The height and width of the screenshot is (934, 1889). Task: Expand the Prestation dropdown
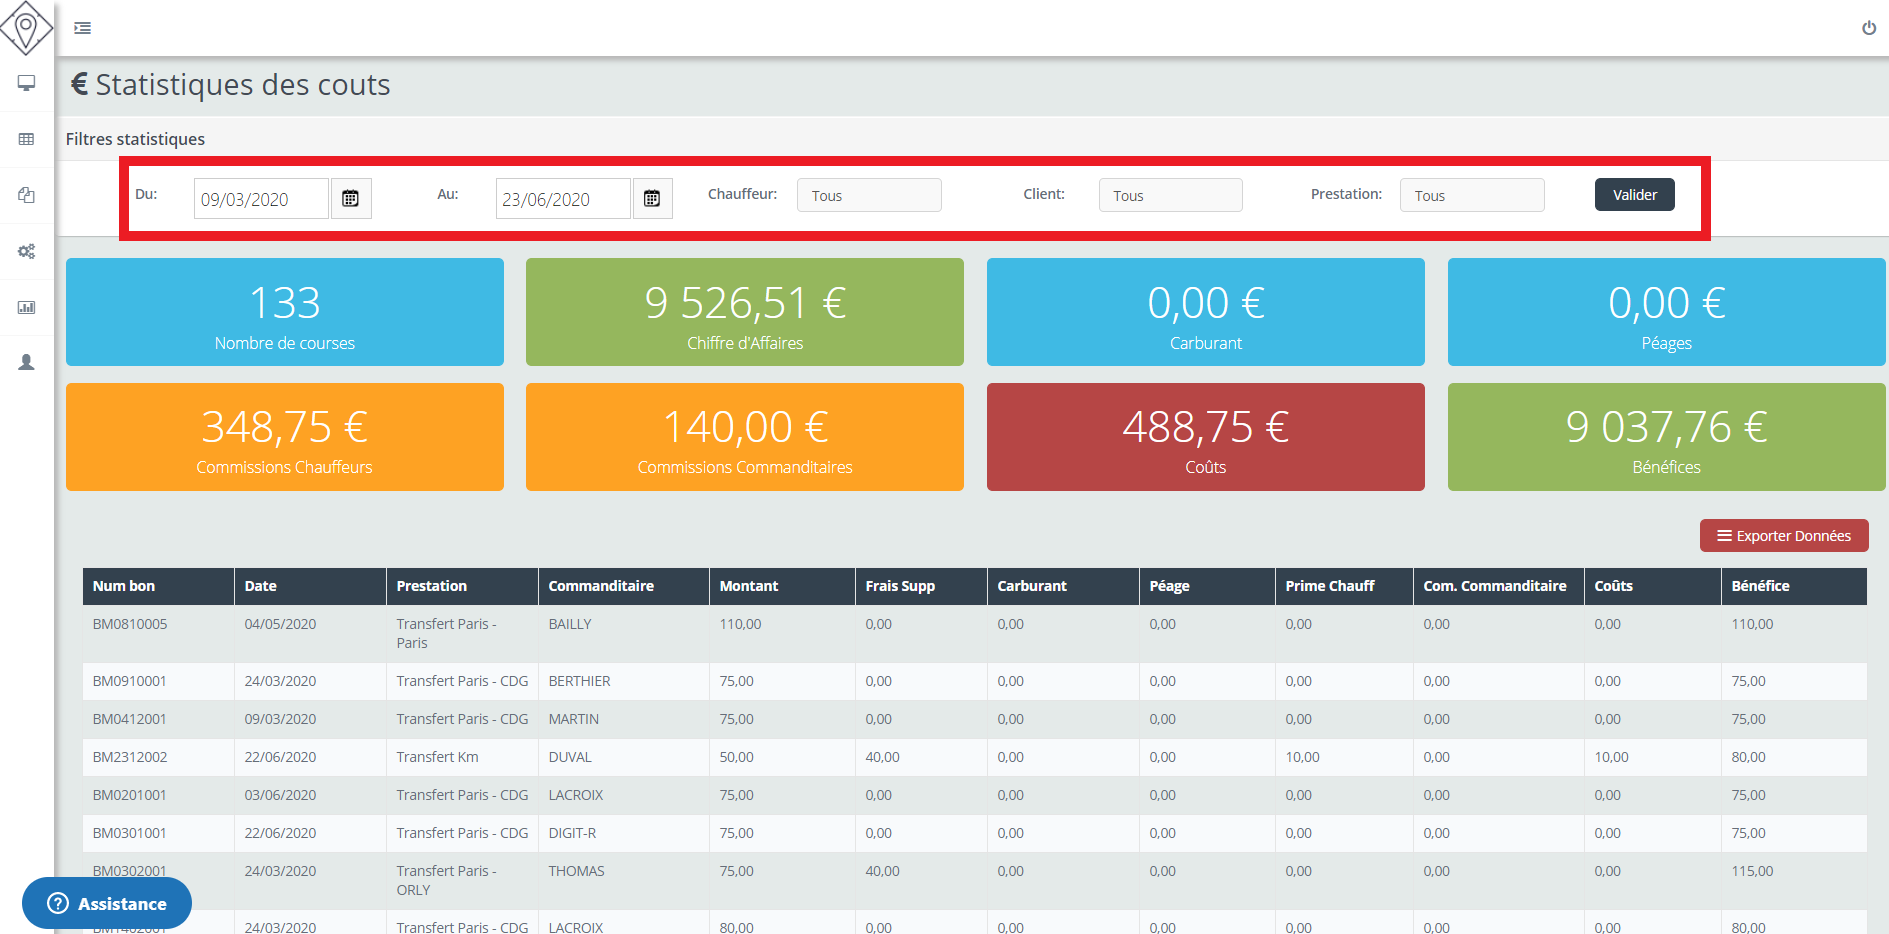point(1471,196)
